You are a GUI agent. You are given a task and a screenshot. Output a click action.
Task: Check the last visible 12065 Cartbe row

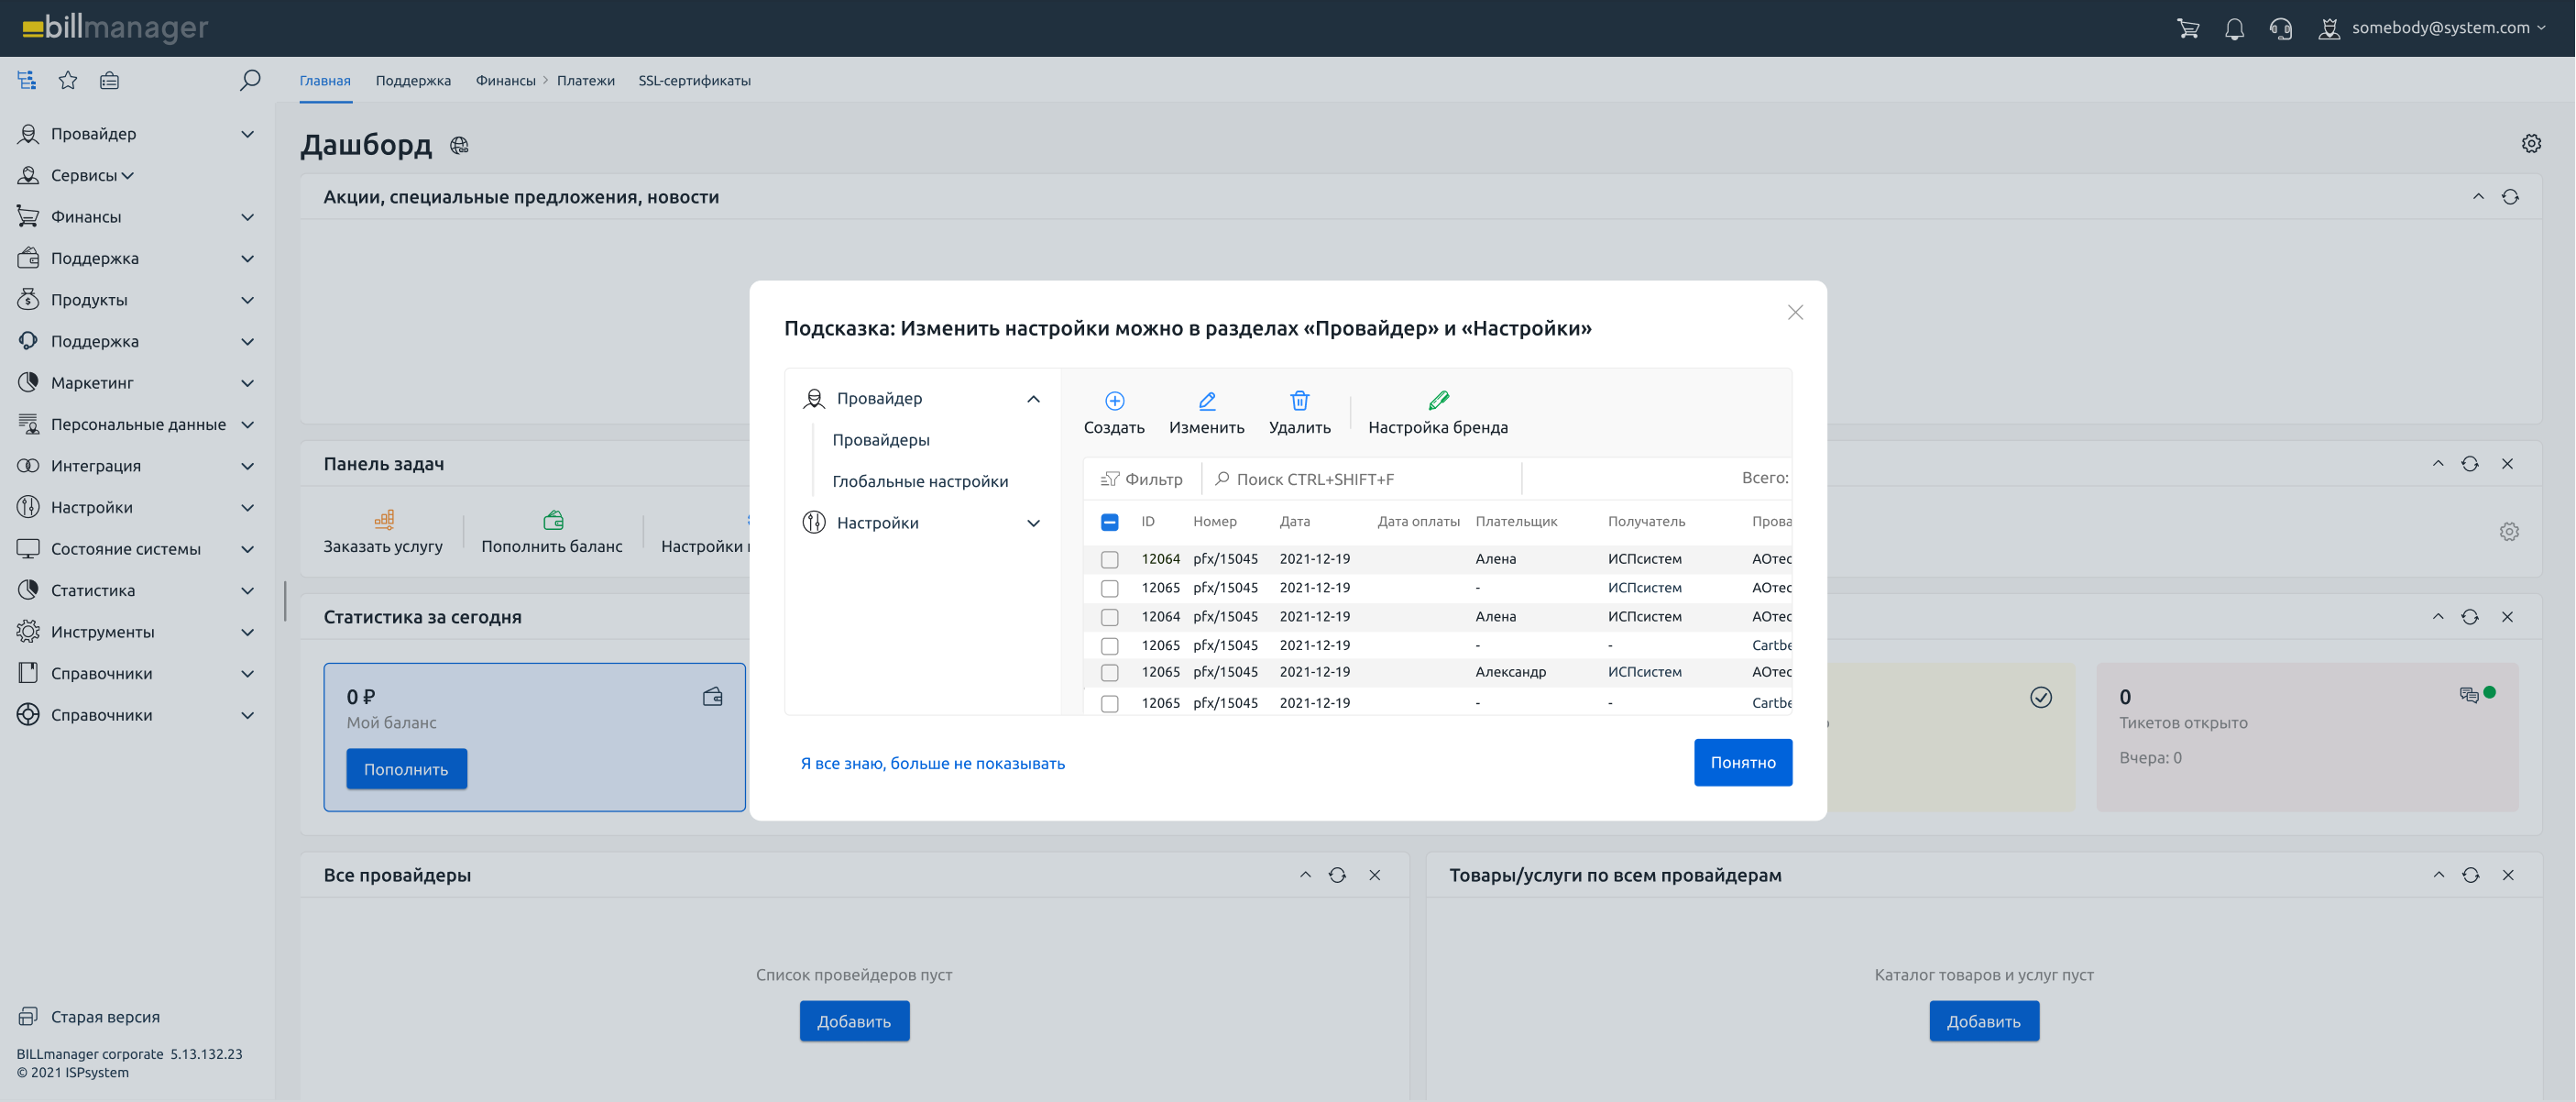click(1109, 703)
